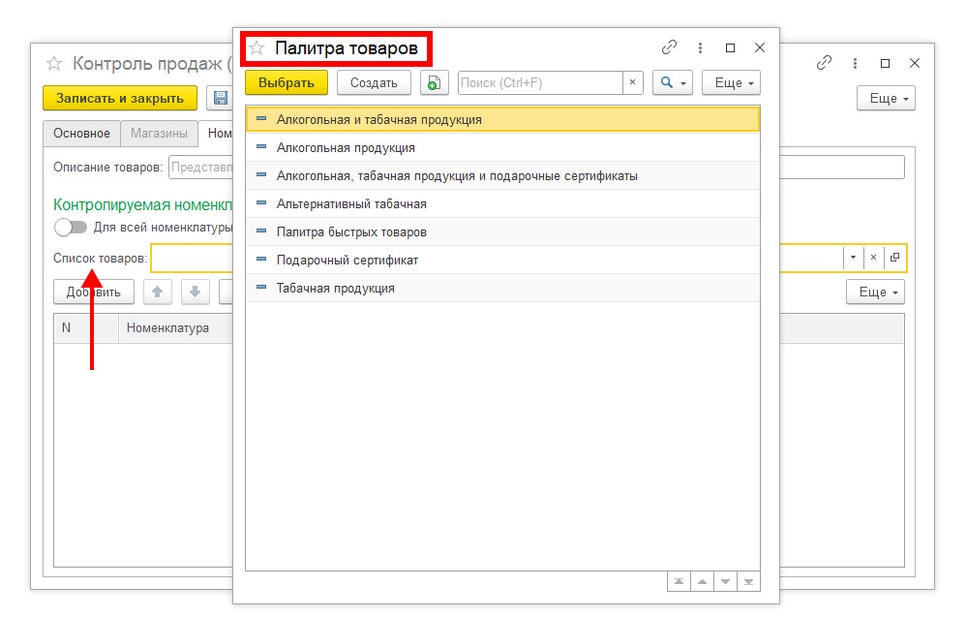This screenshot has width=967, height=617.
Task: Get link icon in Контроль продаж window
Action: coord(824,63)
